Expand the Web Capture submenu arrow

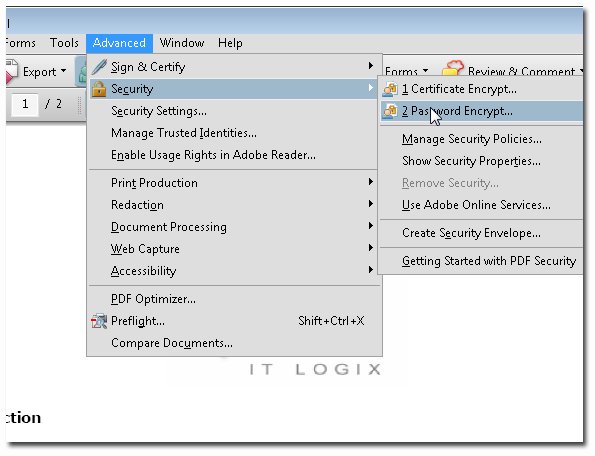(x=370, y=248)
